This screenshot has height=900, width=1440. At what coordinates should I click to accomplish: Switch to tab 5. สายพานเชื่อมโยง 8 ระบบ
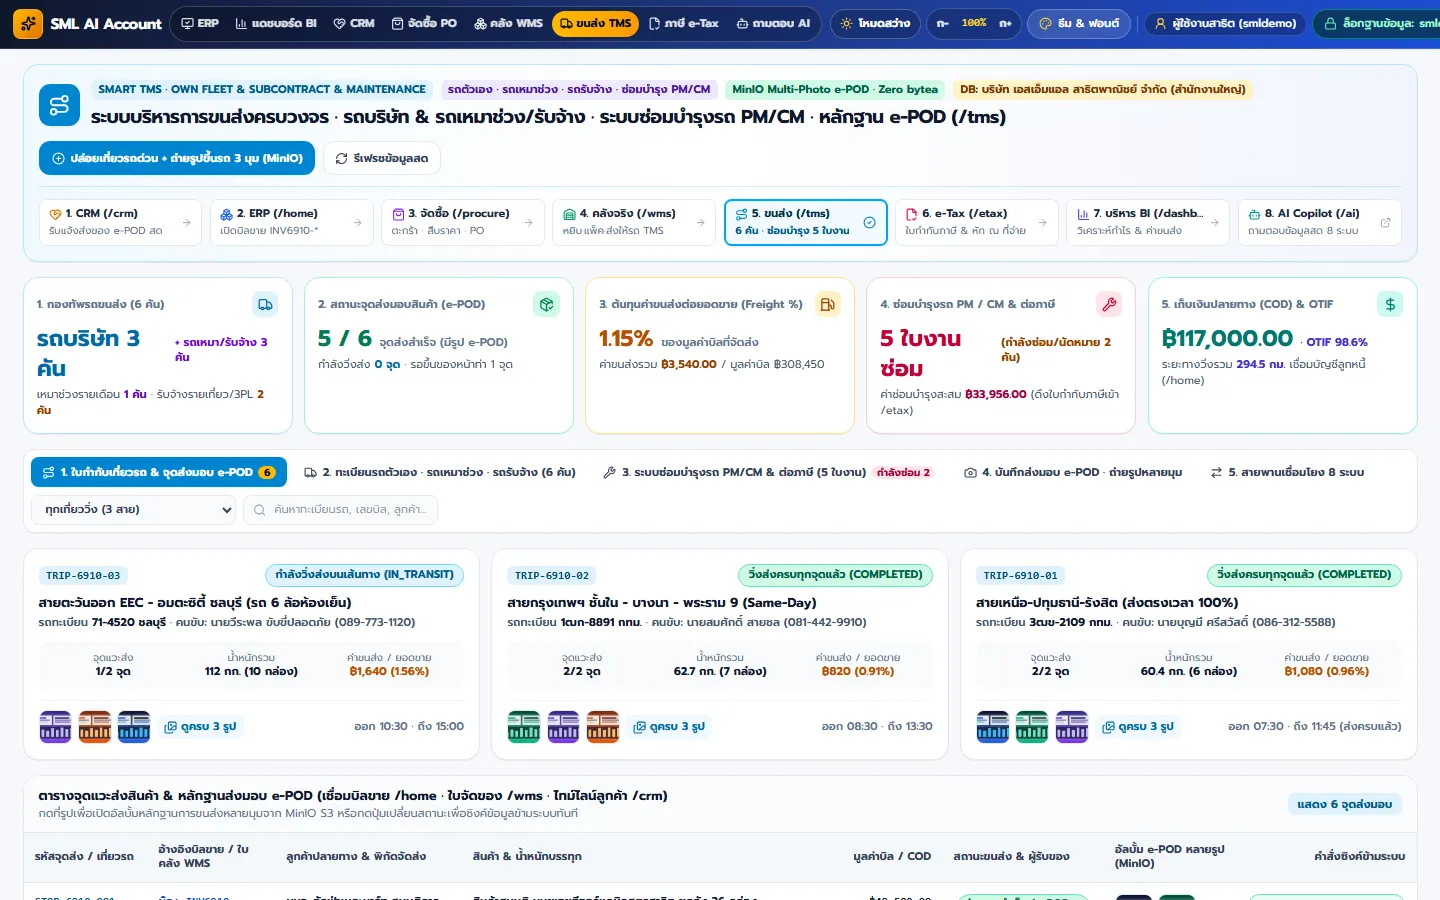(x=1287, y=472)
